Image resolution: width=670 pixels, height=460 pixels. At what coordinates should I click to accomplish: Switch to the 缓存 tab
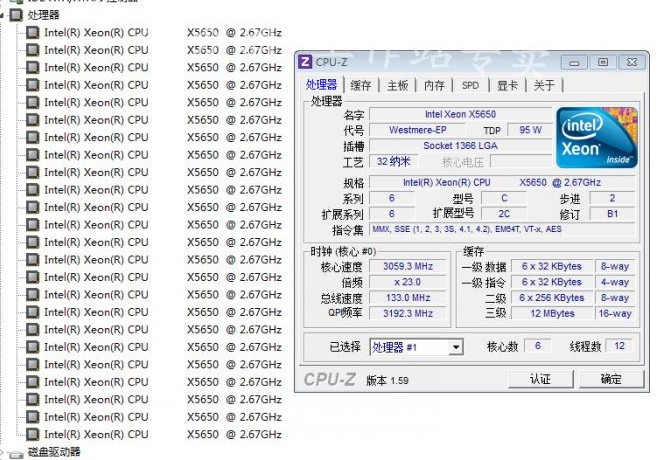pos(361,85)
